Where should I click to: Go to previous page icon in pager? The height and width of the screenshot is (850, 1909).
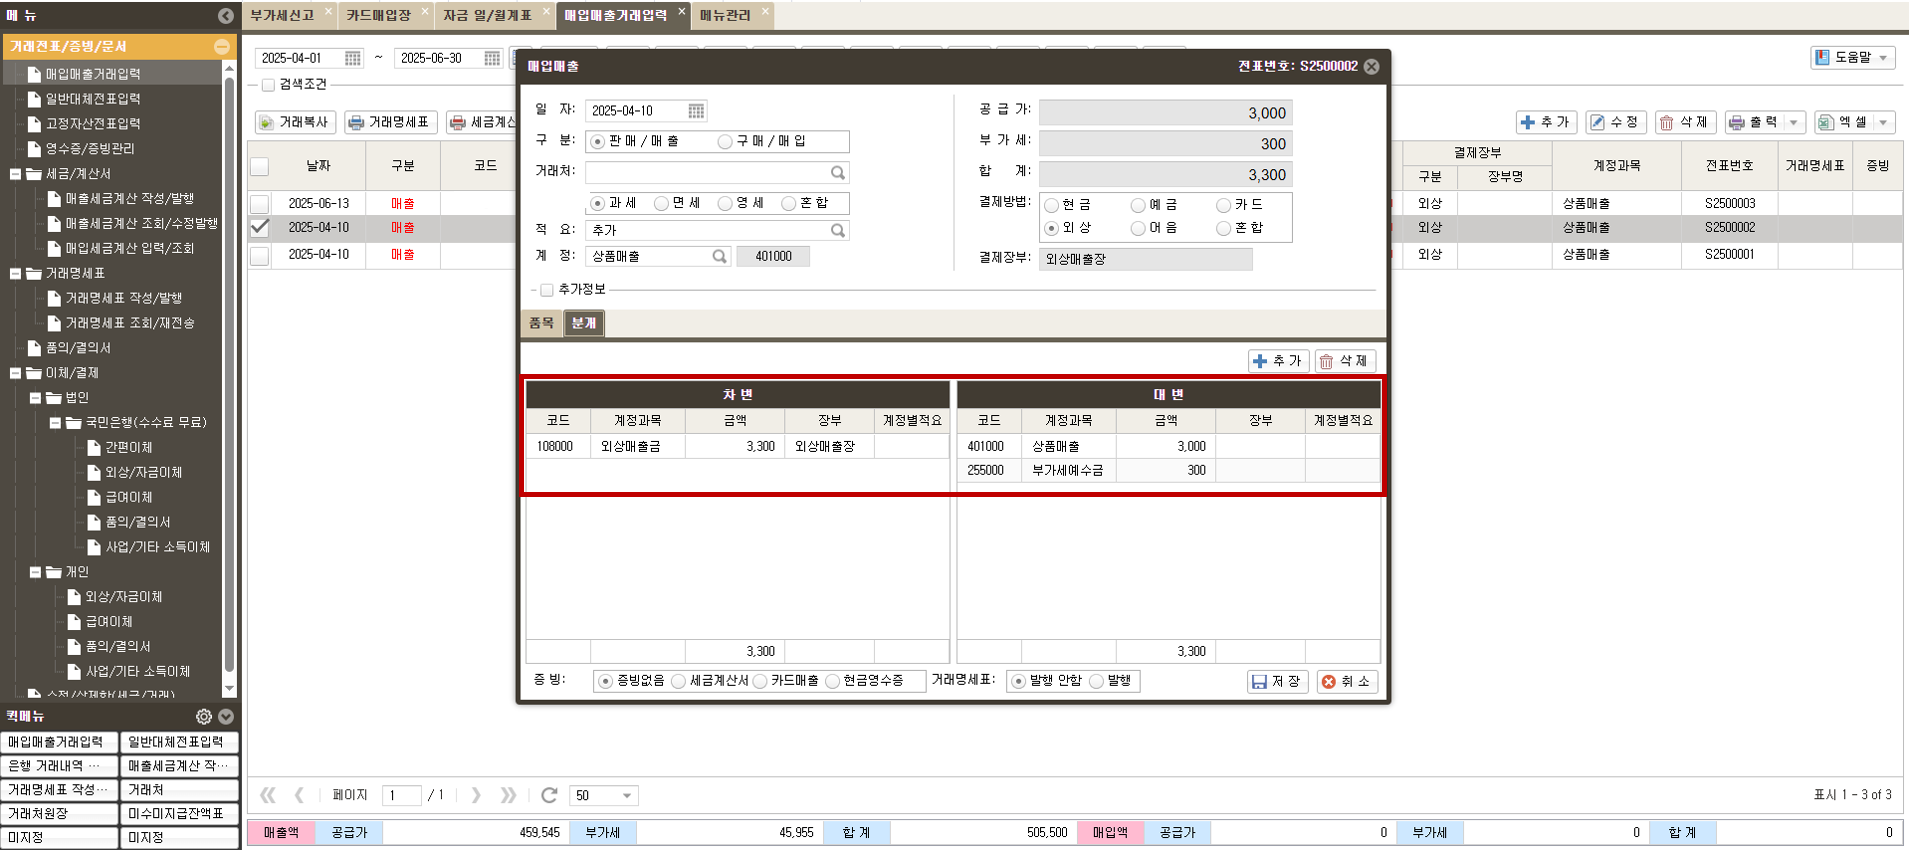299,795
